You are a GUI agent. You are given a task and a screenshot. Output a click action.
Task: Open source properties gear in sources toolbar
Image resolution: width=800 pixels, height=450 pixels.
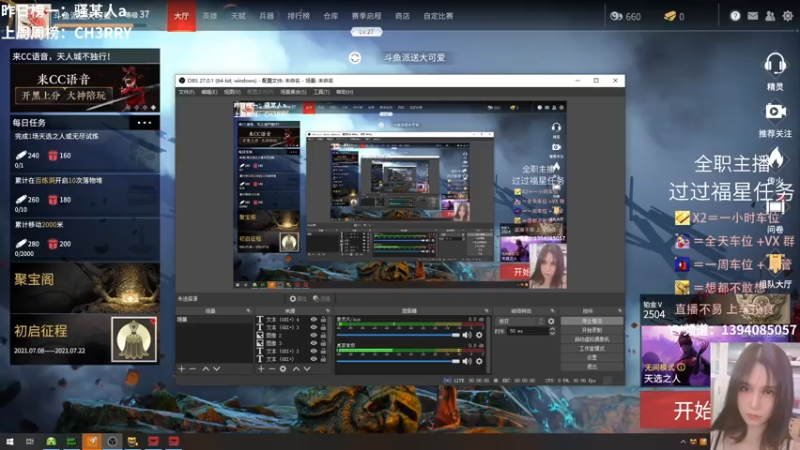click(283, 368)
